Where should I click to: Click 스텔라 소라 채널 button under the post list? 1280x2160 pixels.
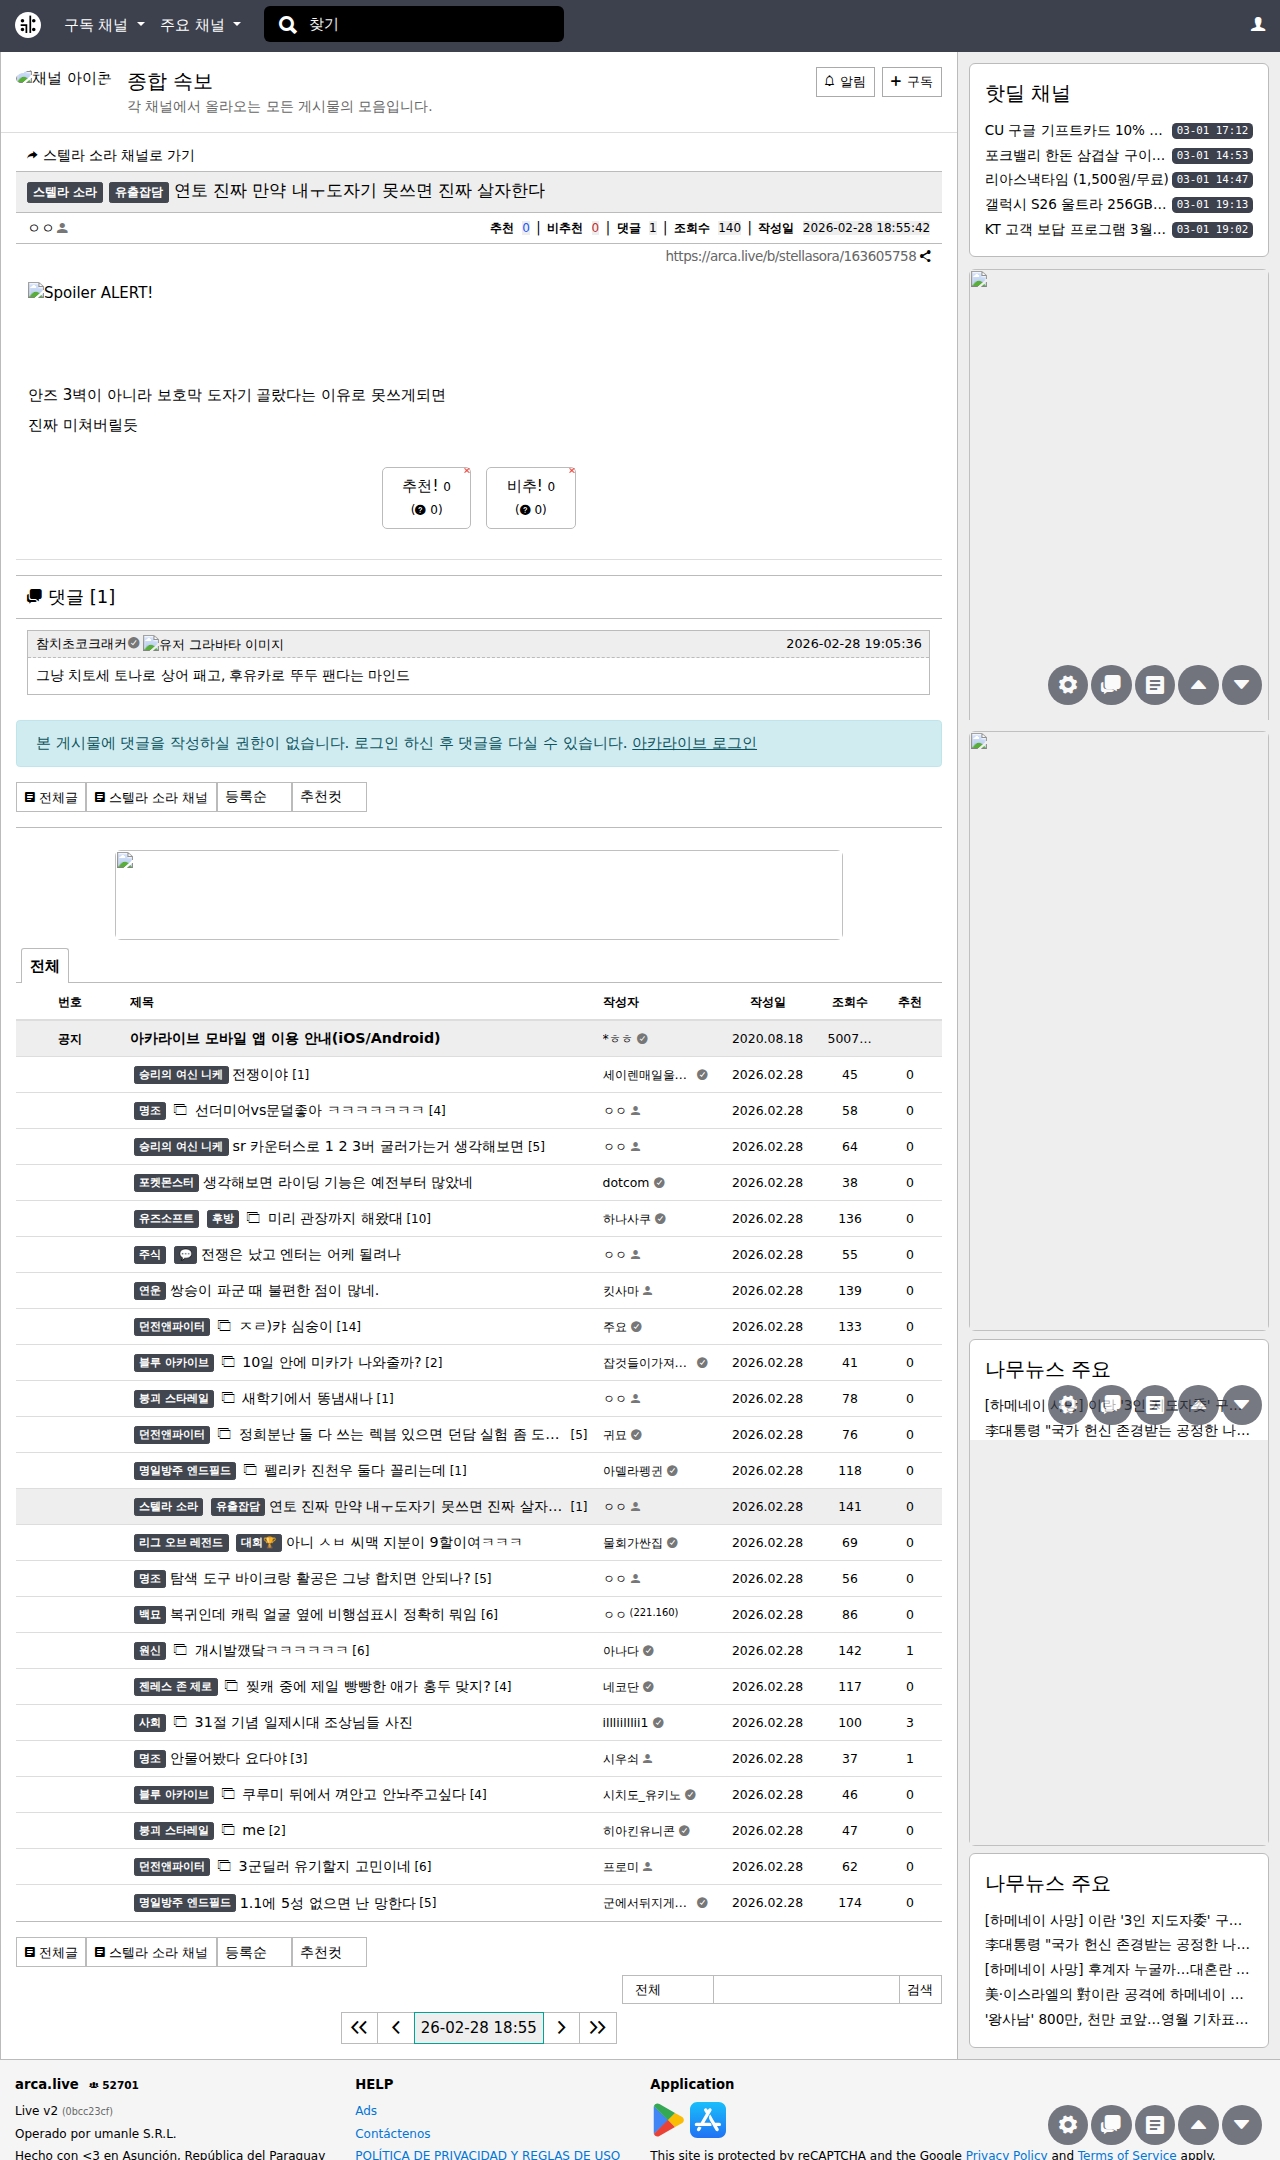pos(151,1952)
